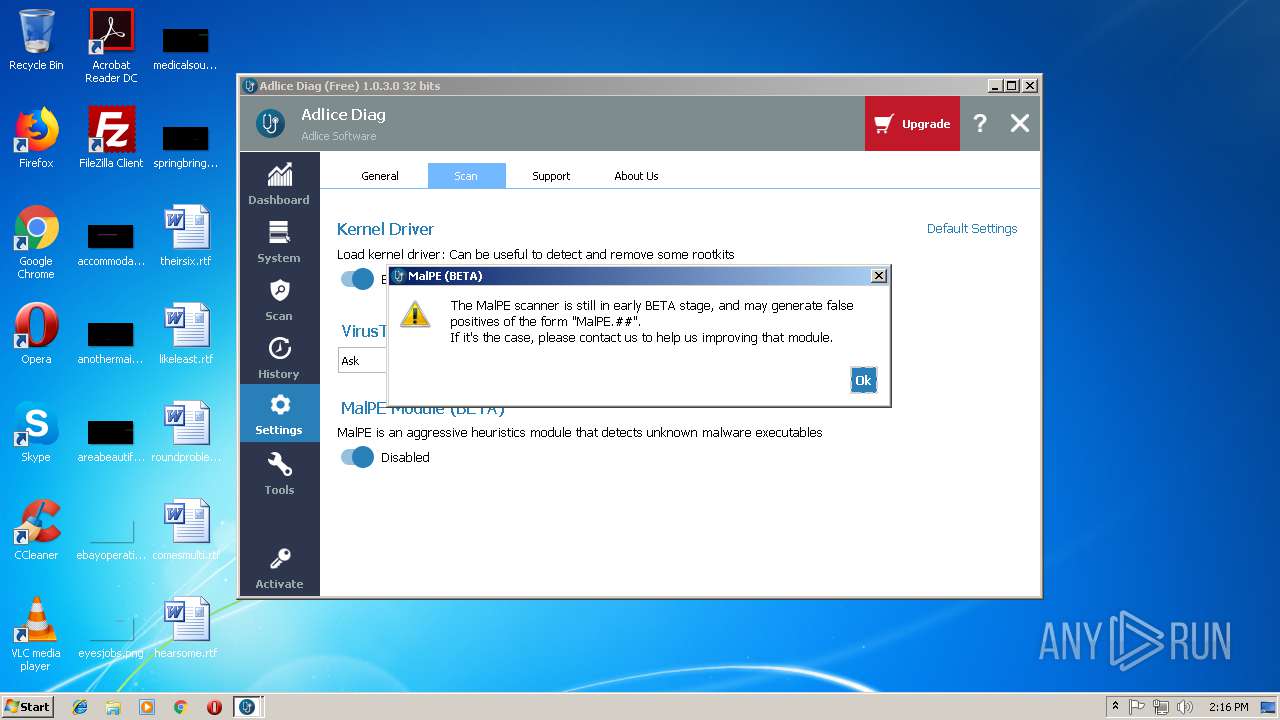Switch to the Support settings tab
The image size is (1280, 720).
tap(551, 176)
